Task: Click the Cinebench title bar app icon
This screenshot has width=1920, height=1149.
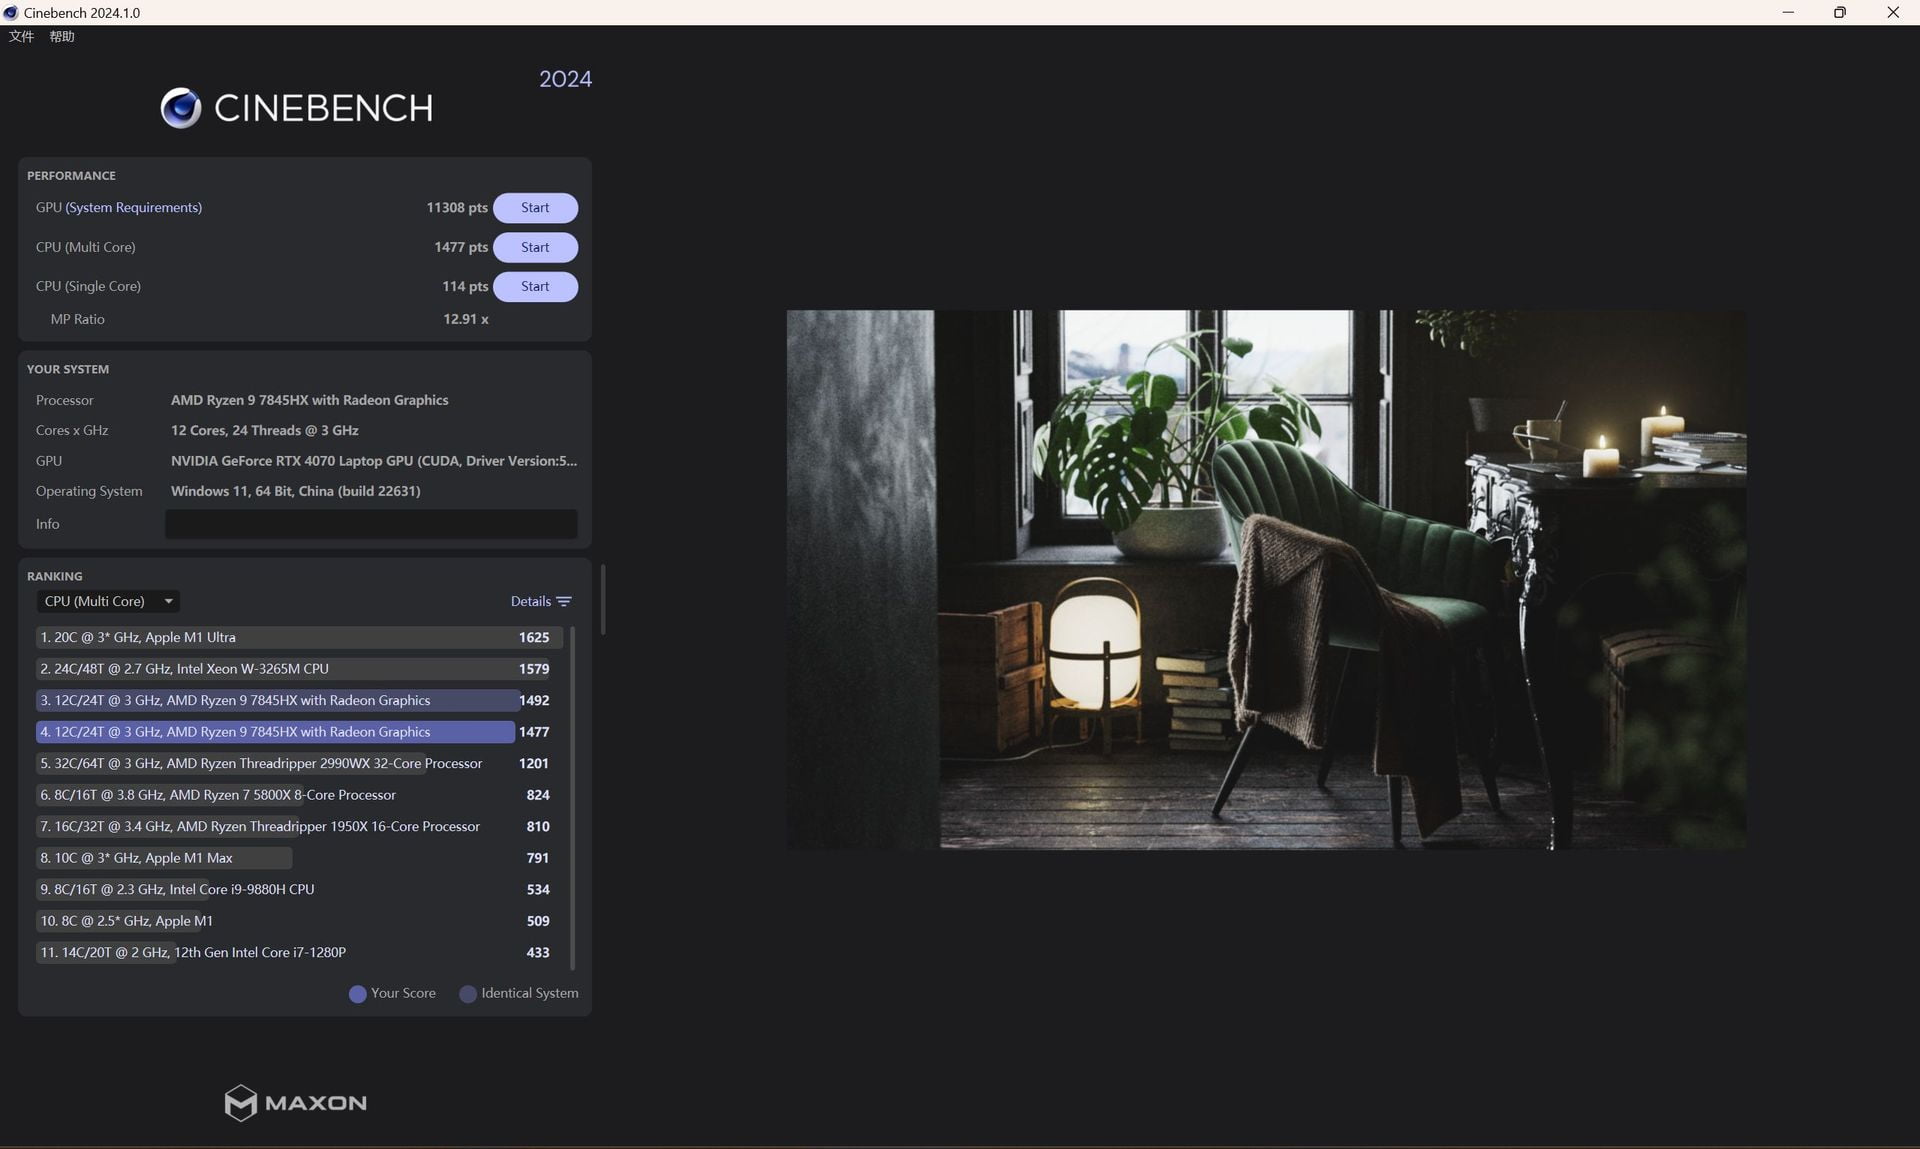Action: point(11,13)
